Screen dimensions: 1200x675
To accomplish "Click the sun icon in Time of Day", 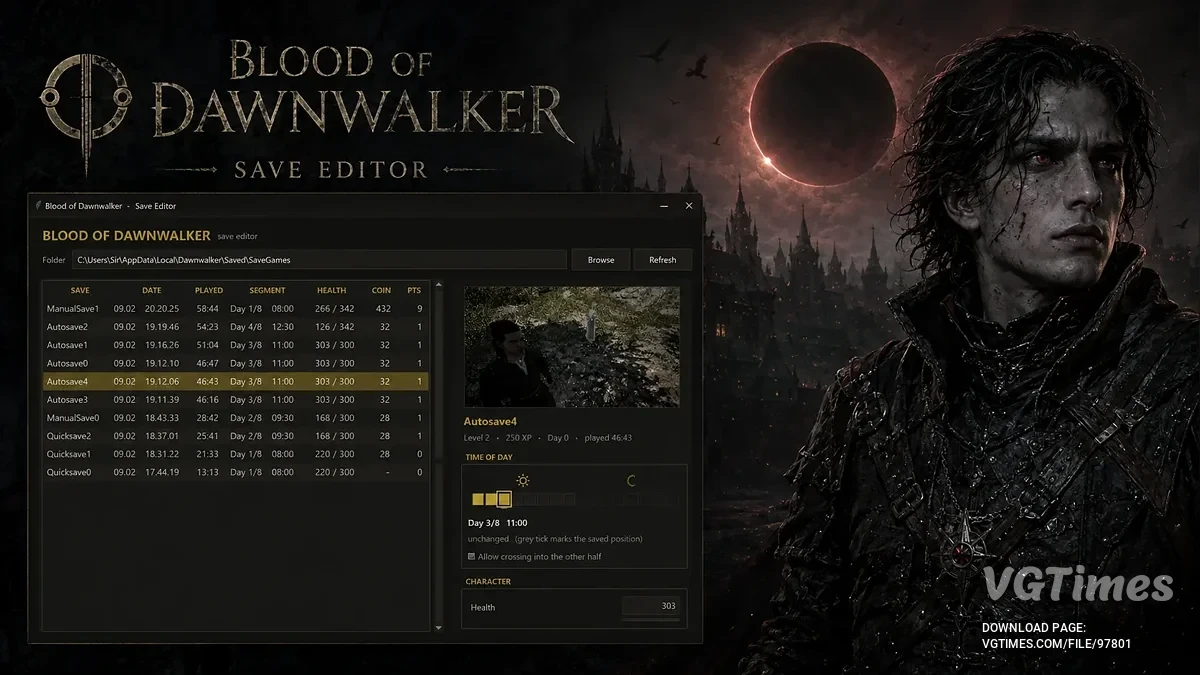I will (523, 481).
